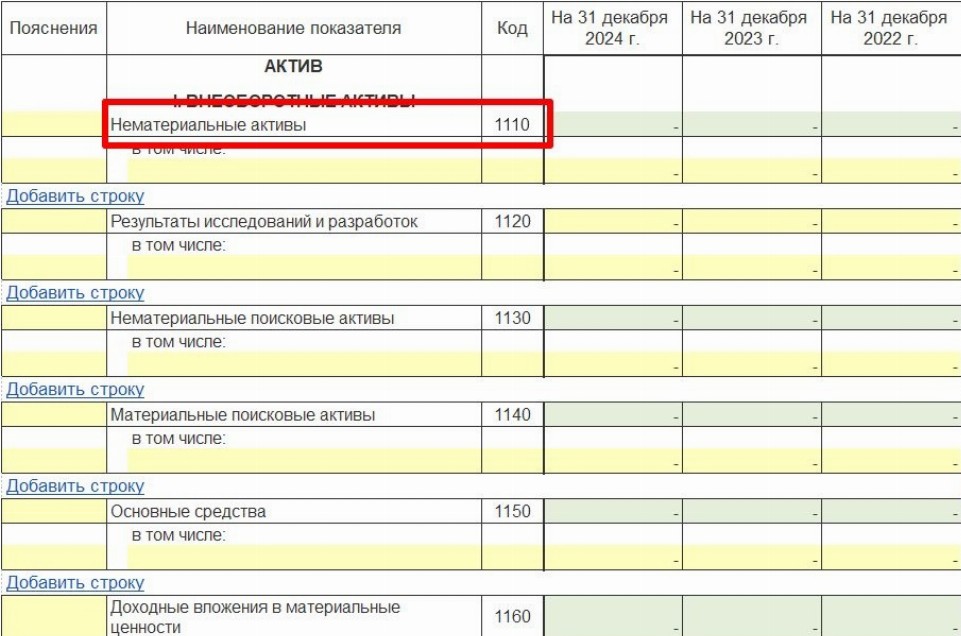Add a row under Нематериальные поисковые активы
Viewport: 961px width, 636px height.
pos(75,389)
